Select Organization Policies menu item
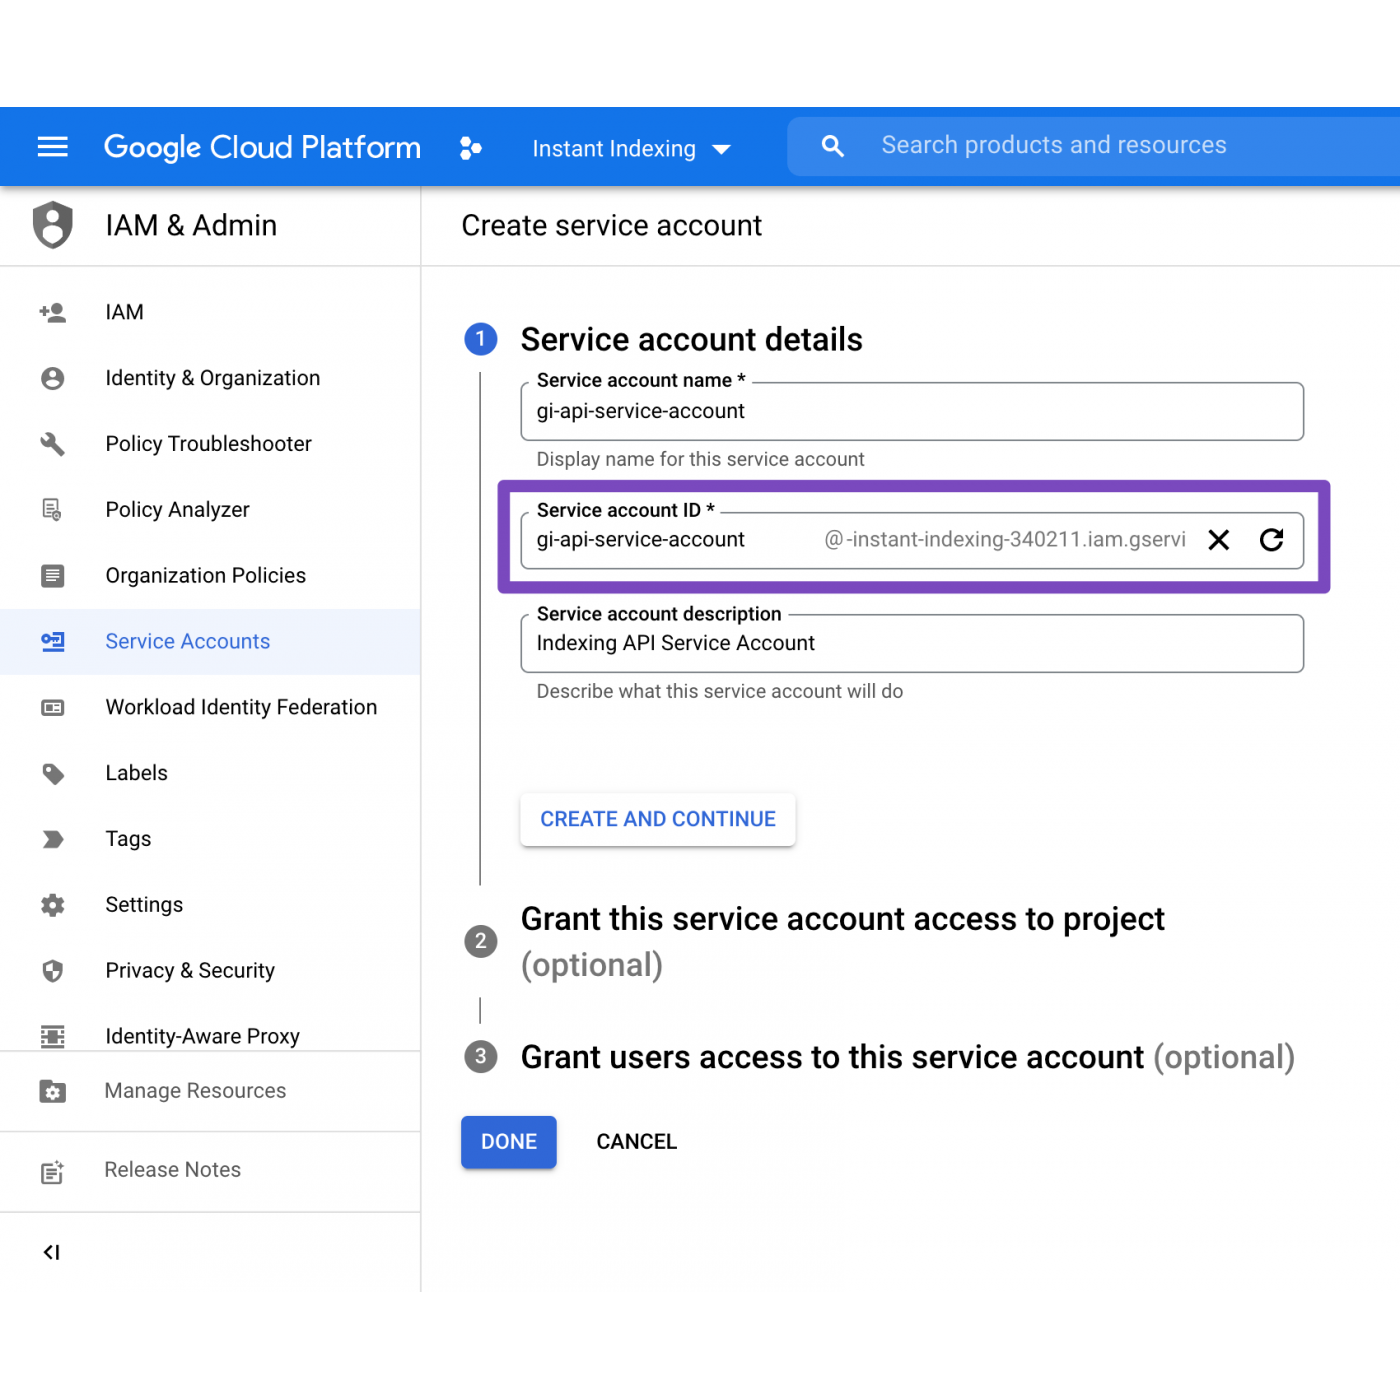1400x1400 pixels. pos(205,575)
